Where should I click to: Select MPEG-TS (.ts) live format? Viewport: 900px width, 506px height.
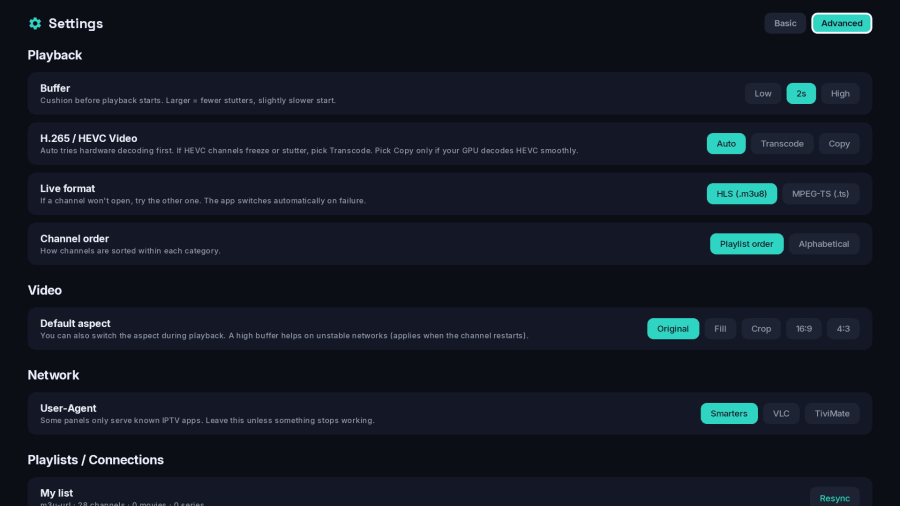point(820,194)
